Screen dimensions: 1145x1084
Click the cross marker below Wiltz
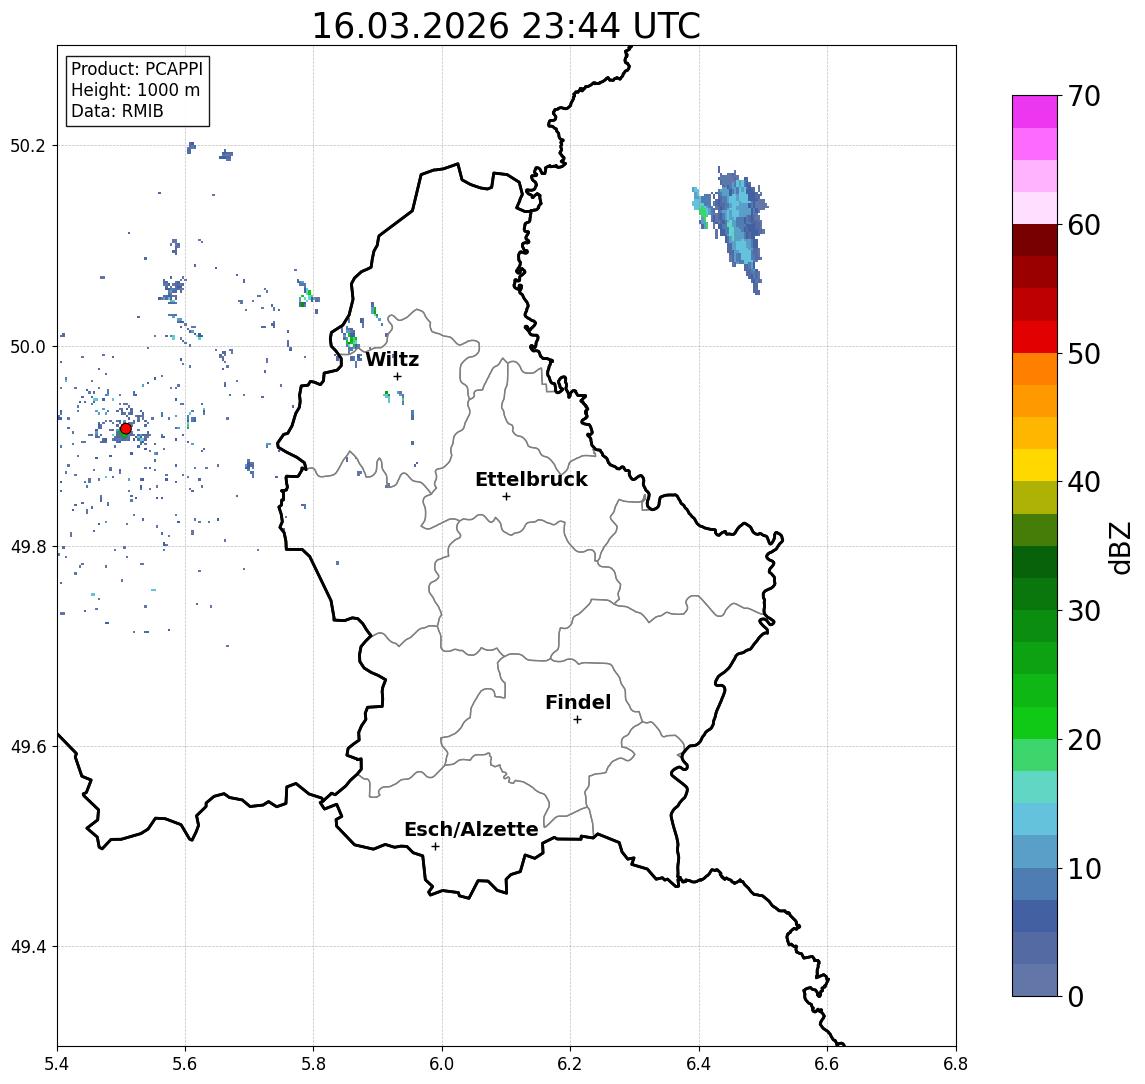(x=397, y=376)
